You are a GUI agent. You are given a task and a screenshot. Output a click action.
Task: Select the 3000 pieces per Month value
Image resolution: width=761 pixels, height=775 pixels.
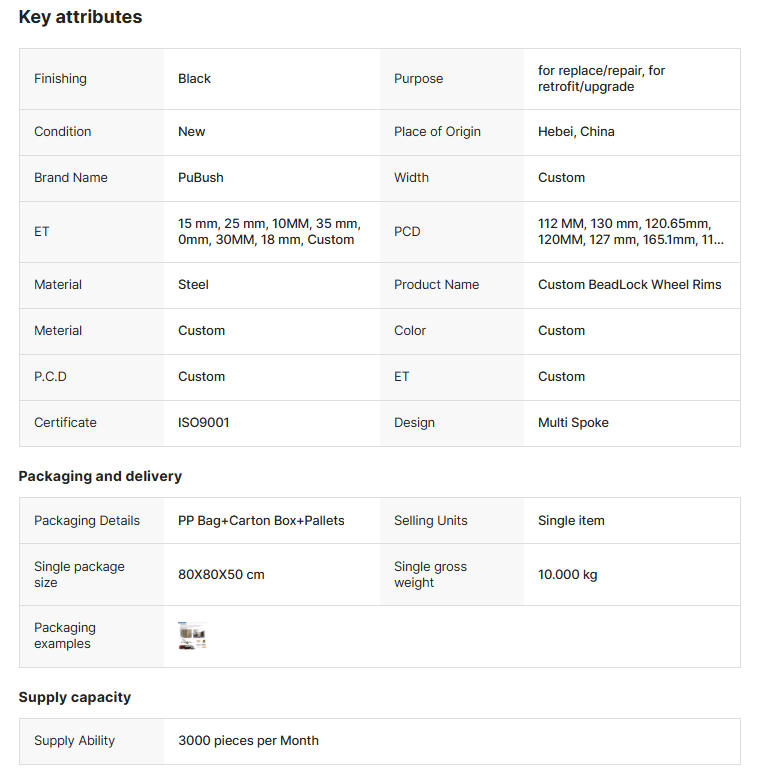click(248, 741)
